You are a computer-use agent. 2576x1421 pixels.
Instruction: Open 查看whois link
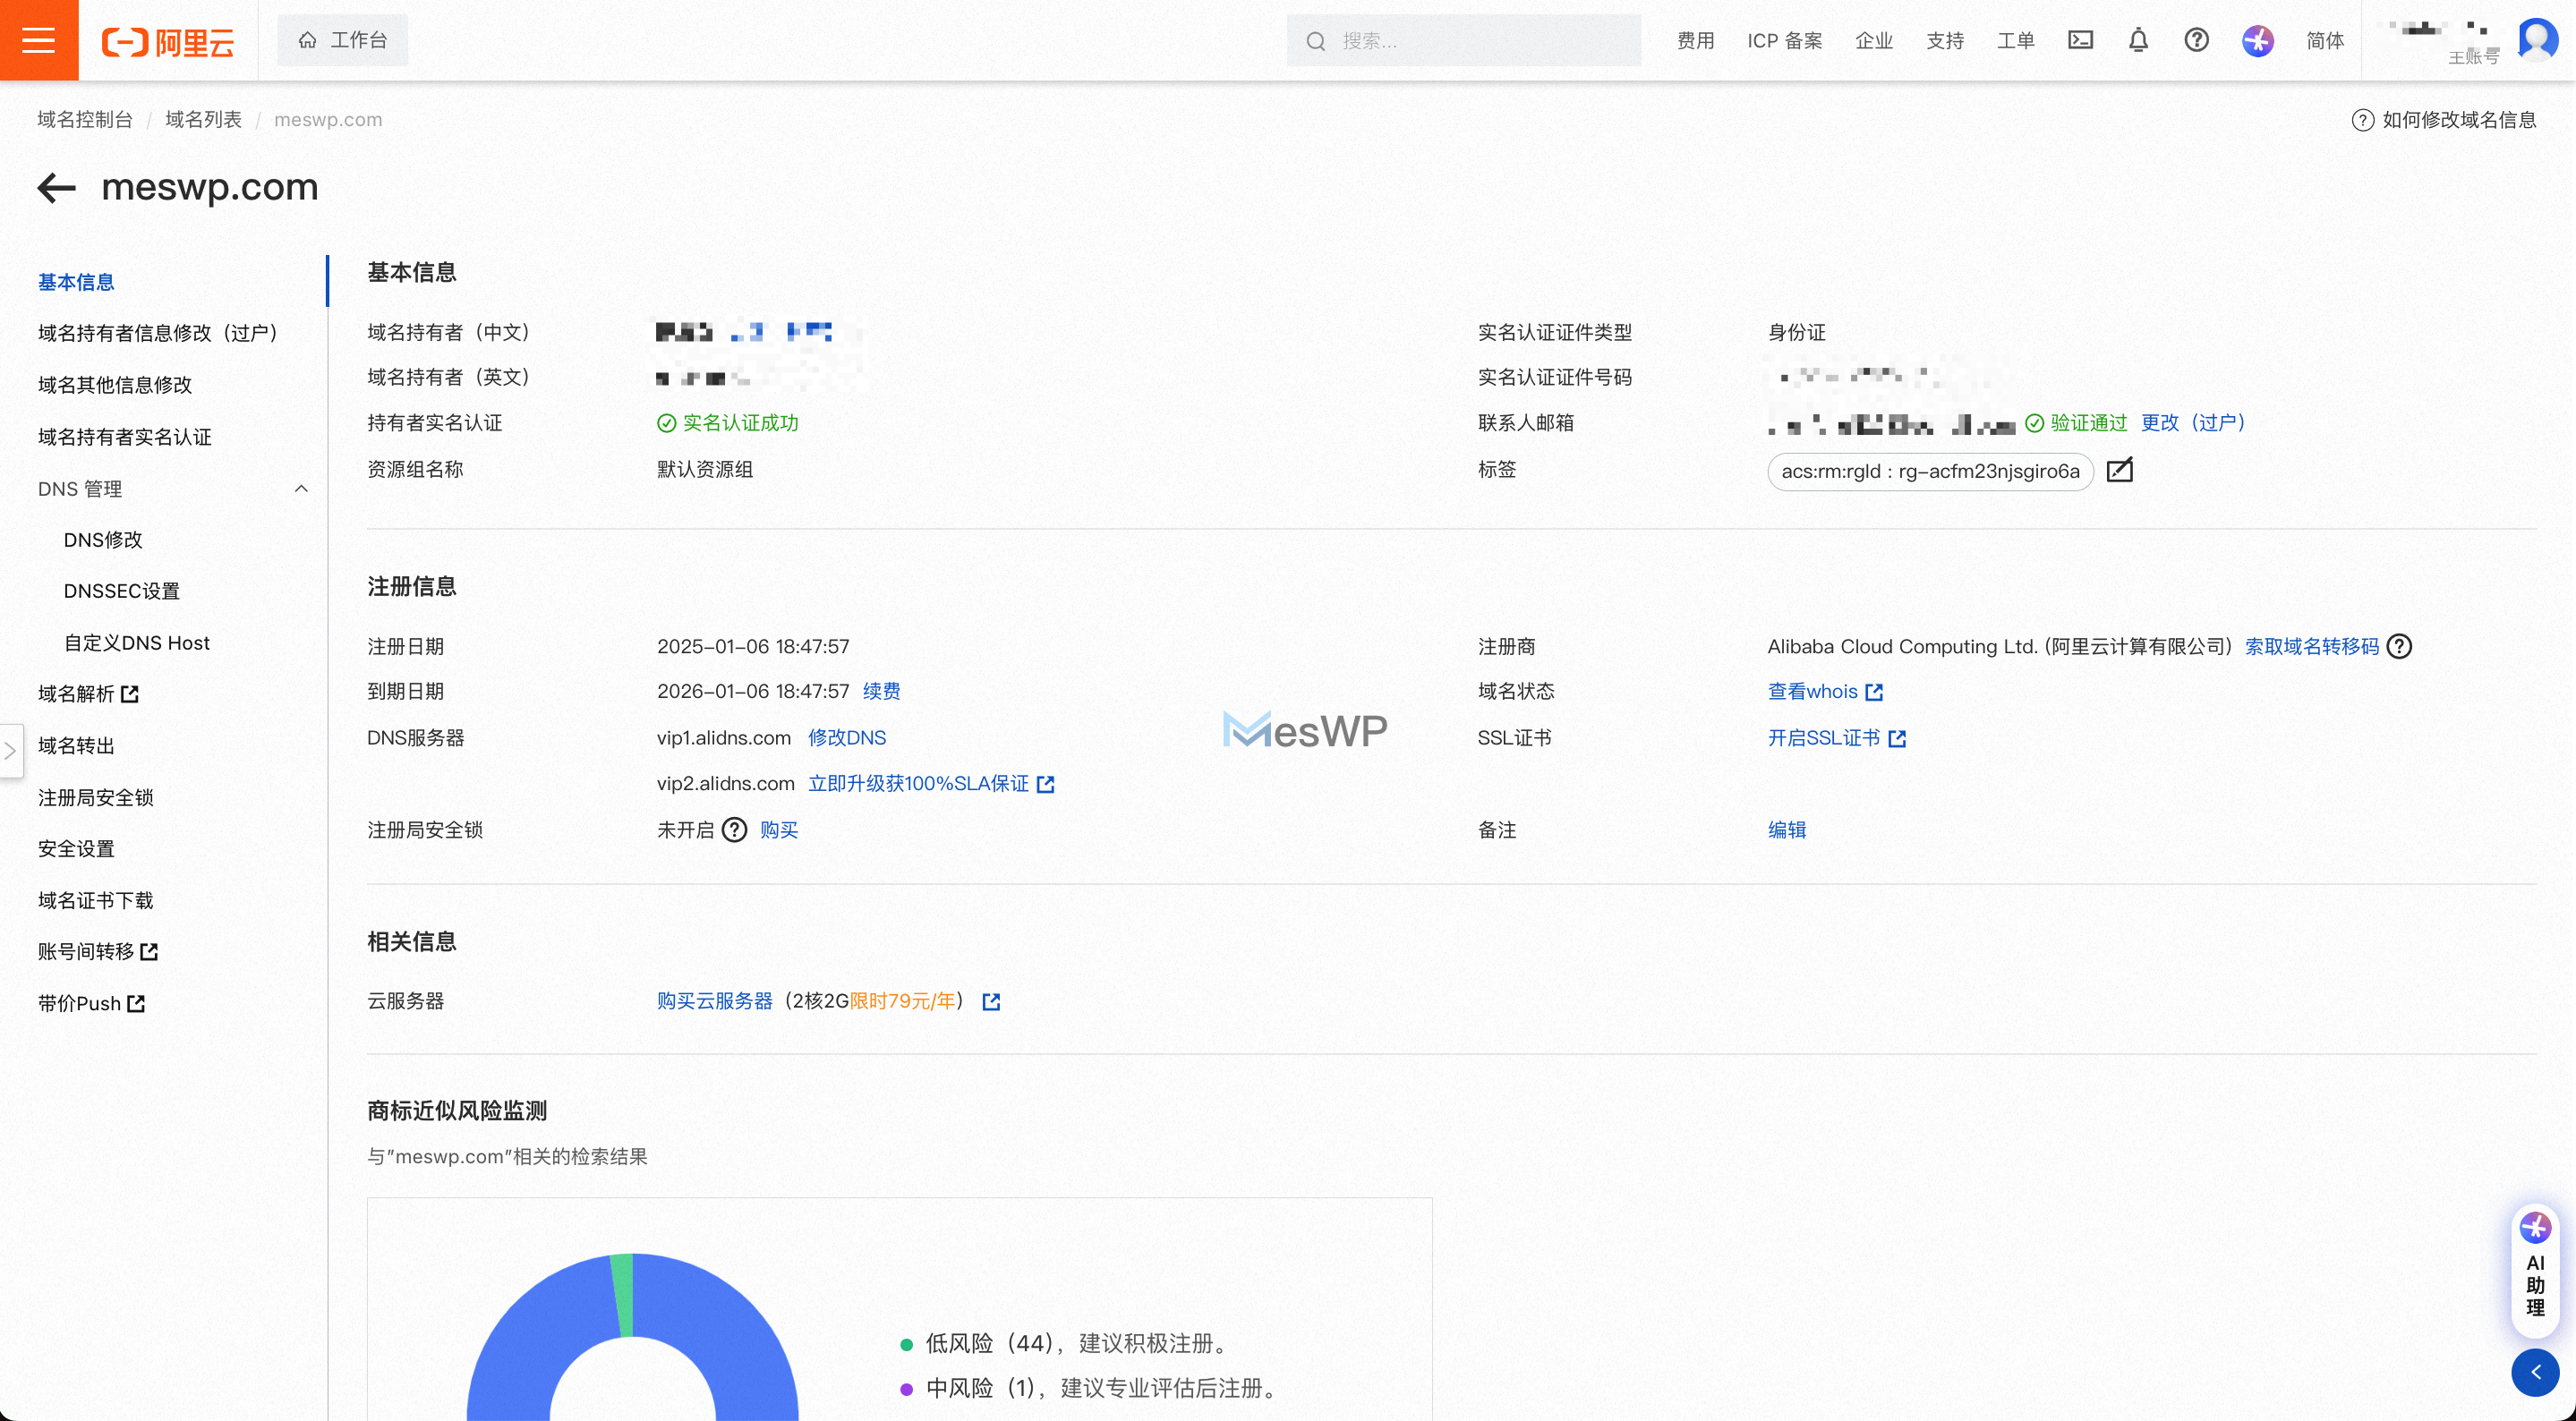coord(1825,692)
